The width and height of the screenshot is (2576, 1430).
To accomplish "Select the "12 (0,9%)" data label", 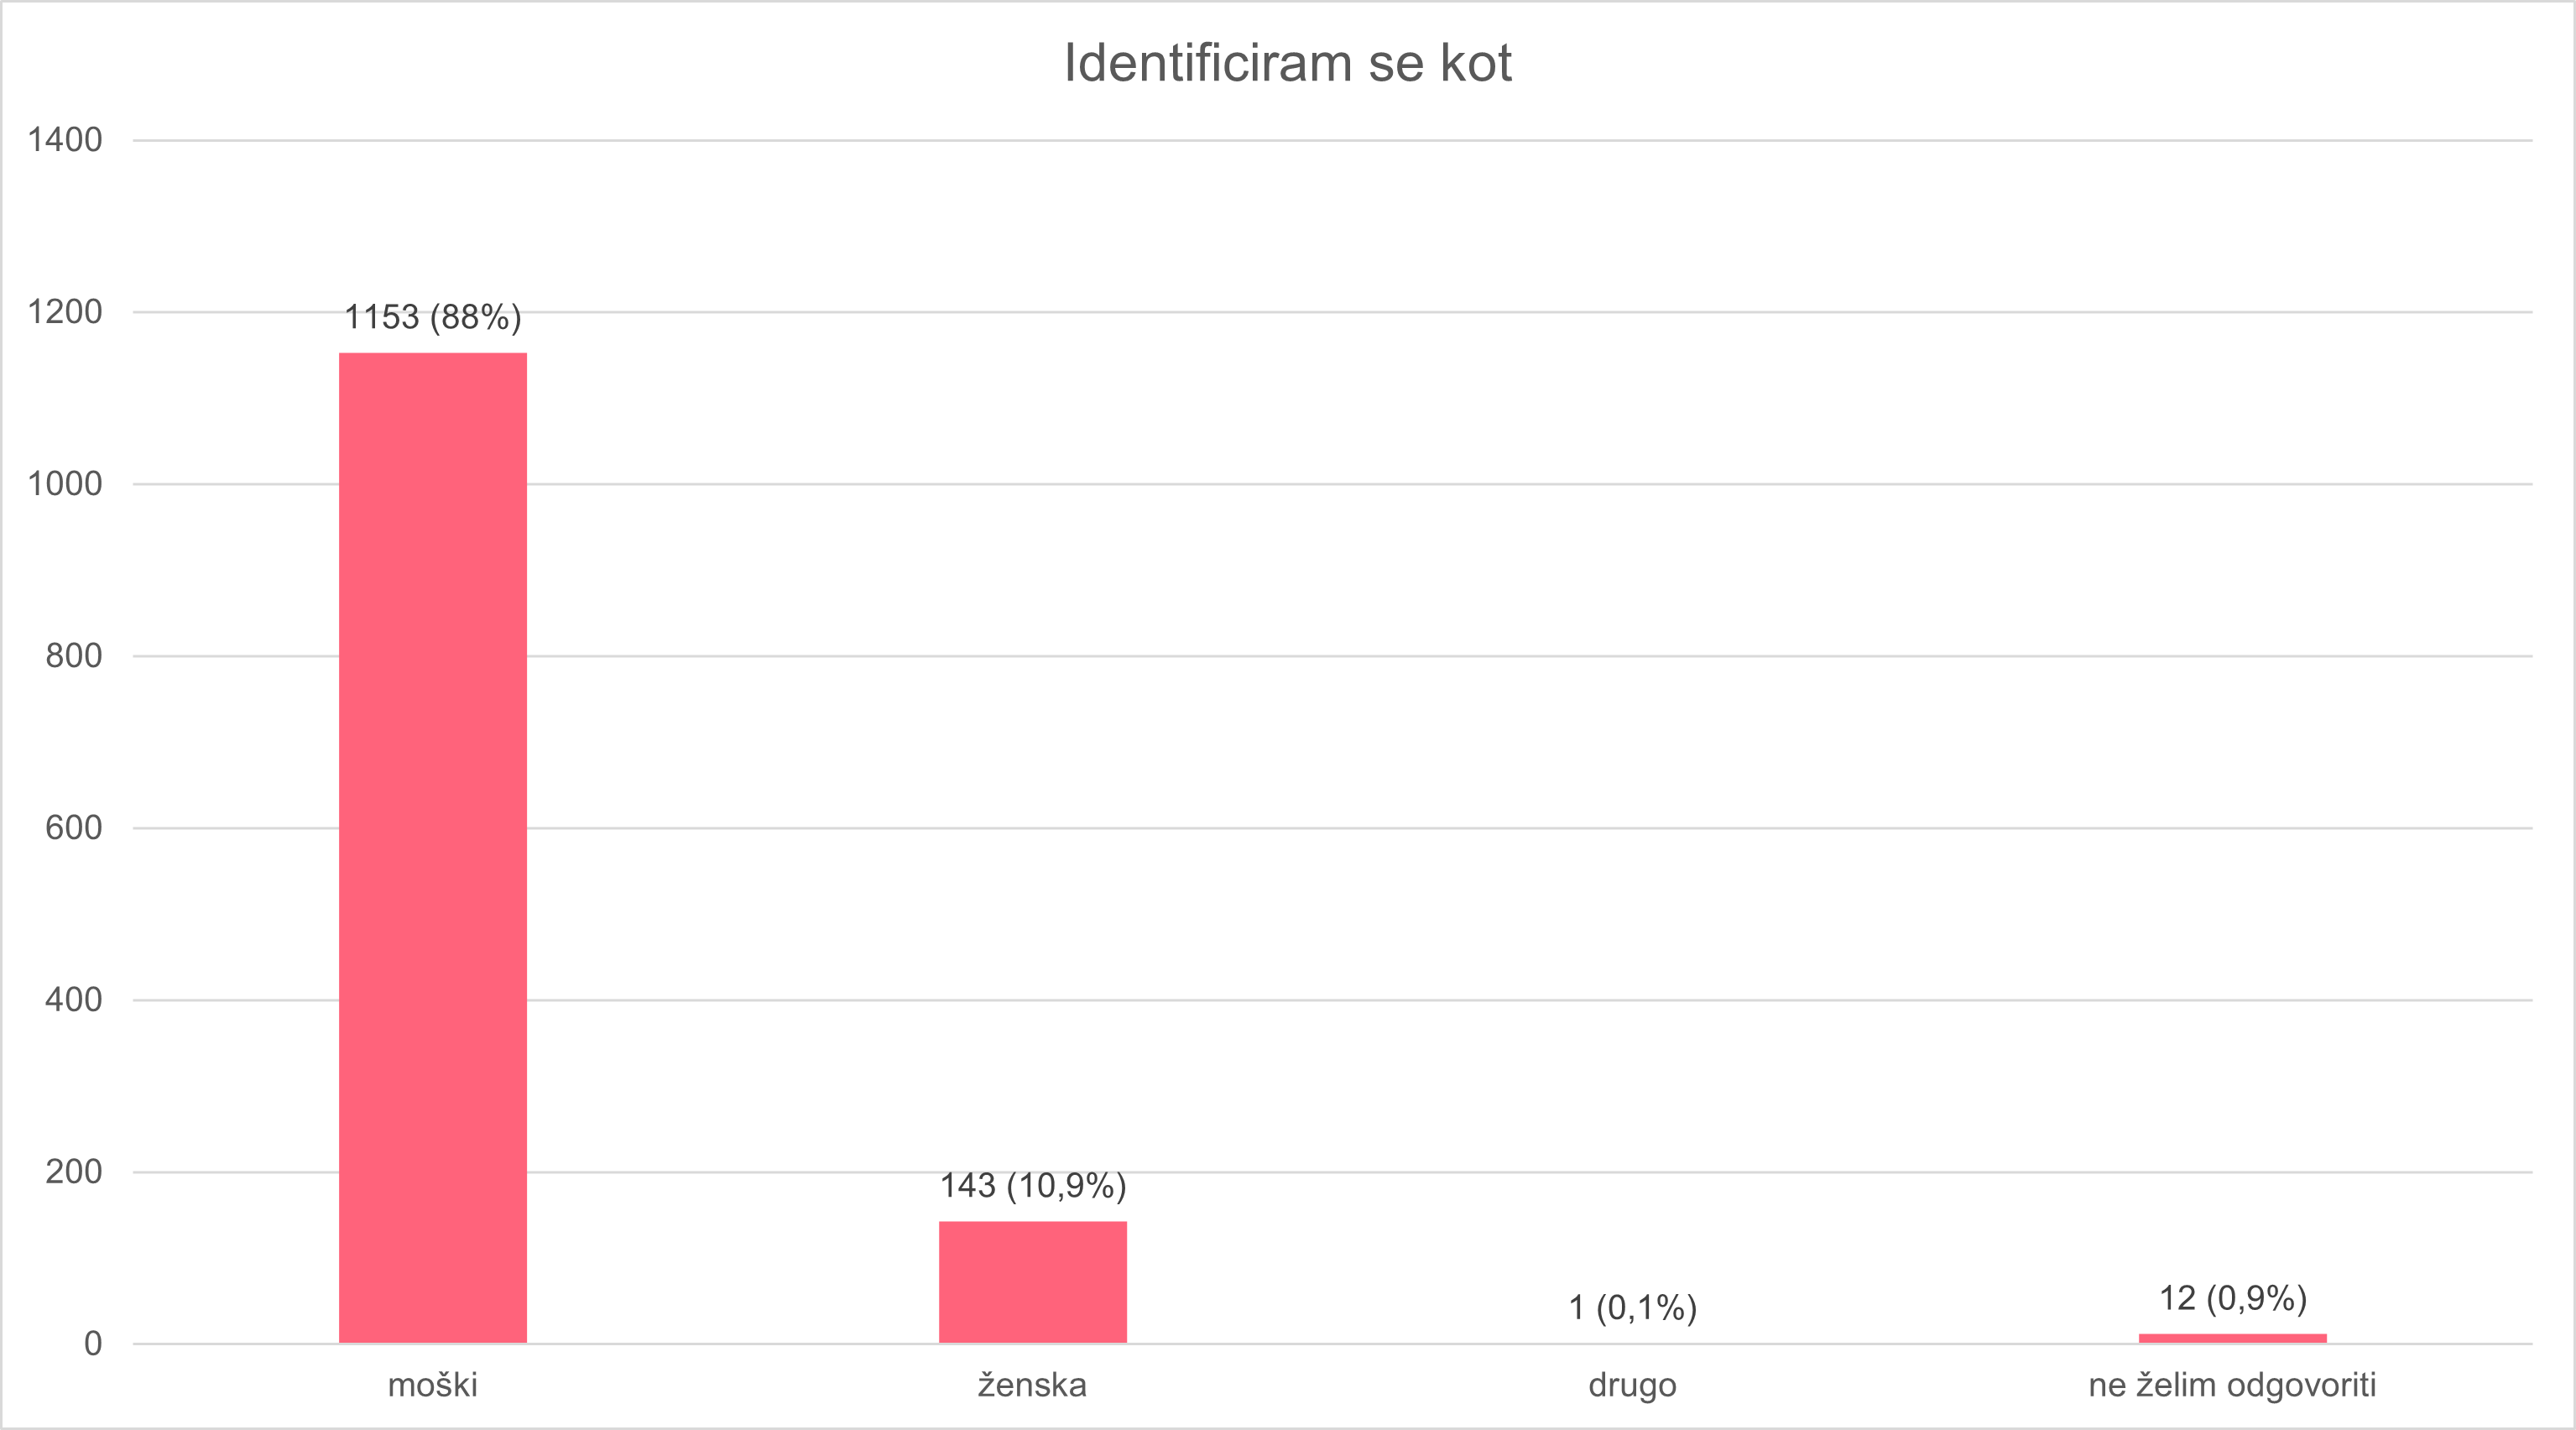I will [2232, 1298].
